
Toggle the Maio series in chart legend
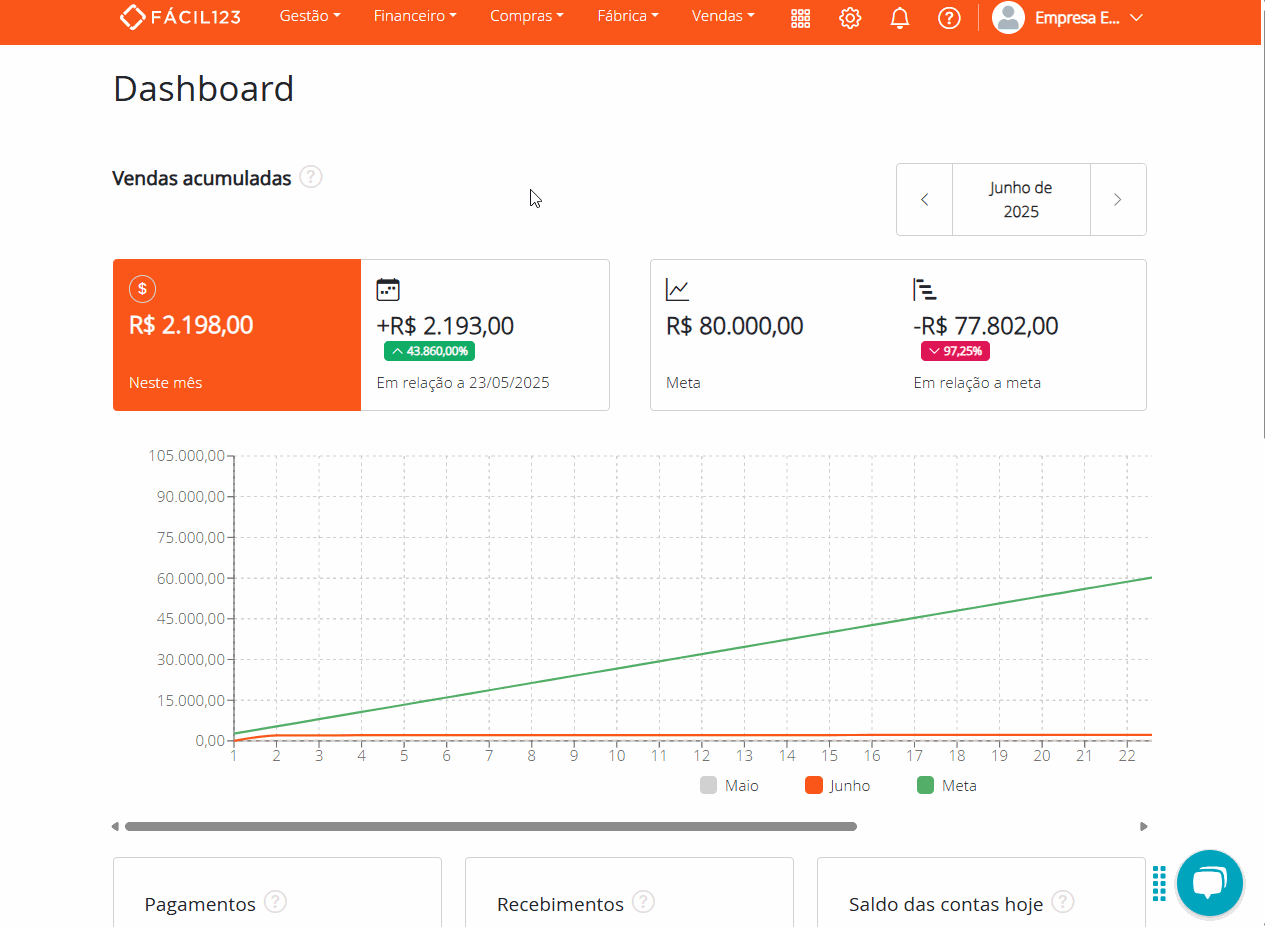click(730, 786)
